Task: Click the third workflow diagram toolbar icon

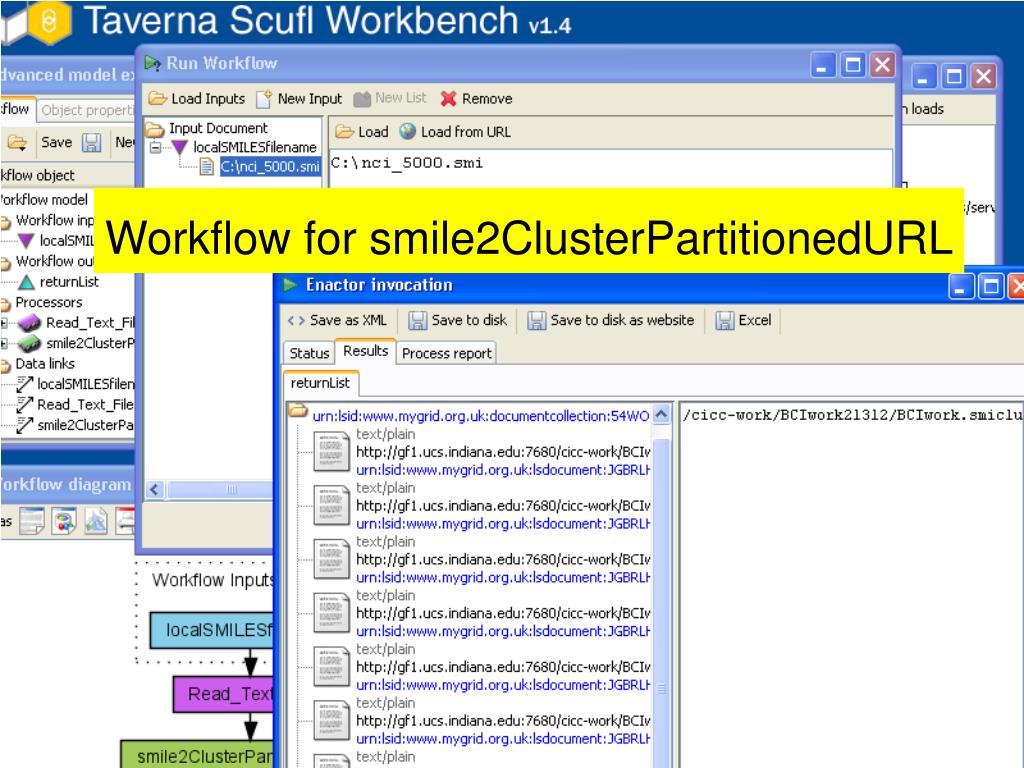Action: (96, 521)
